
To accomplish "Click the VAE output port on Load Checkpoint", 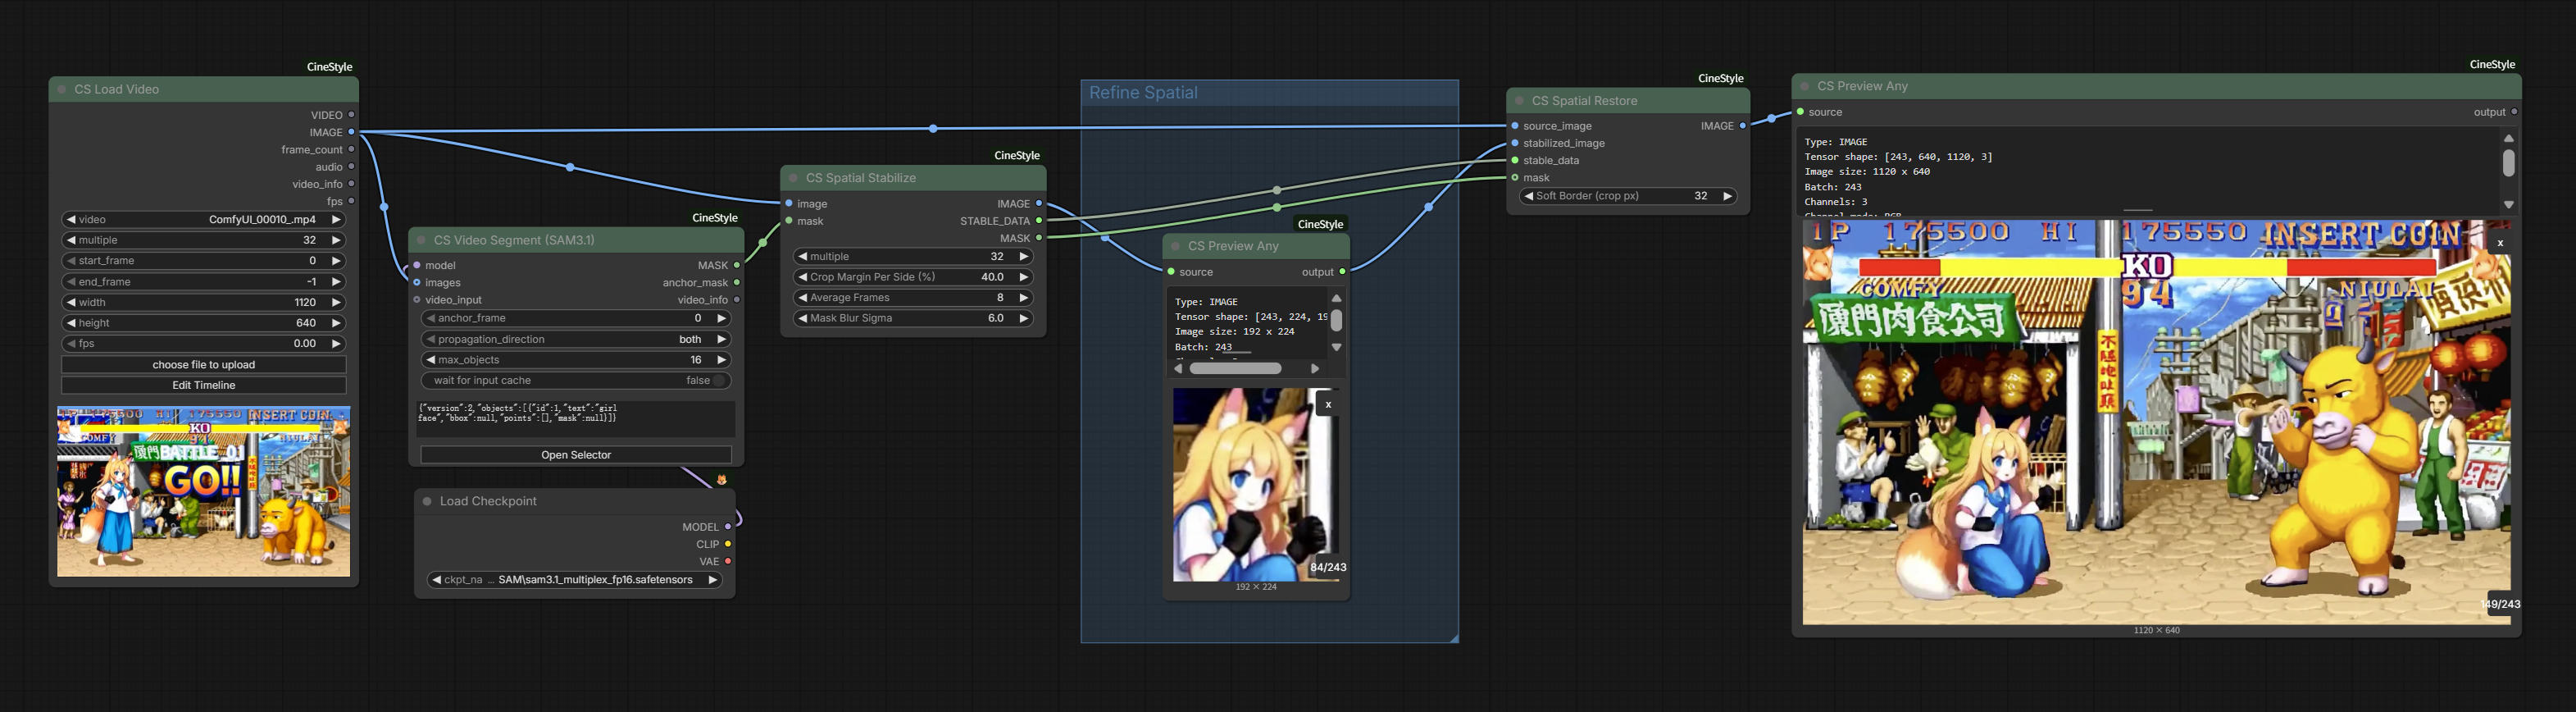I will (728, 561).
